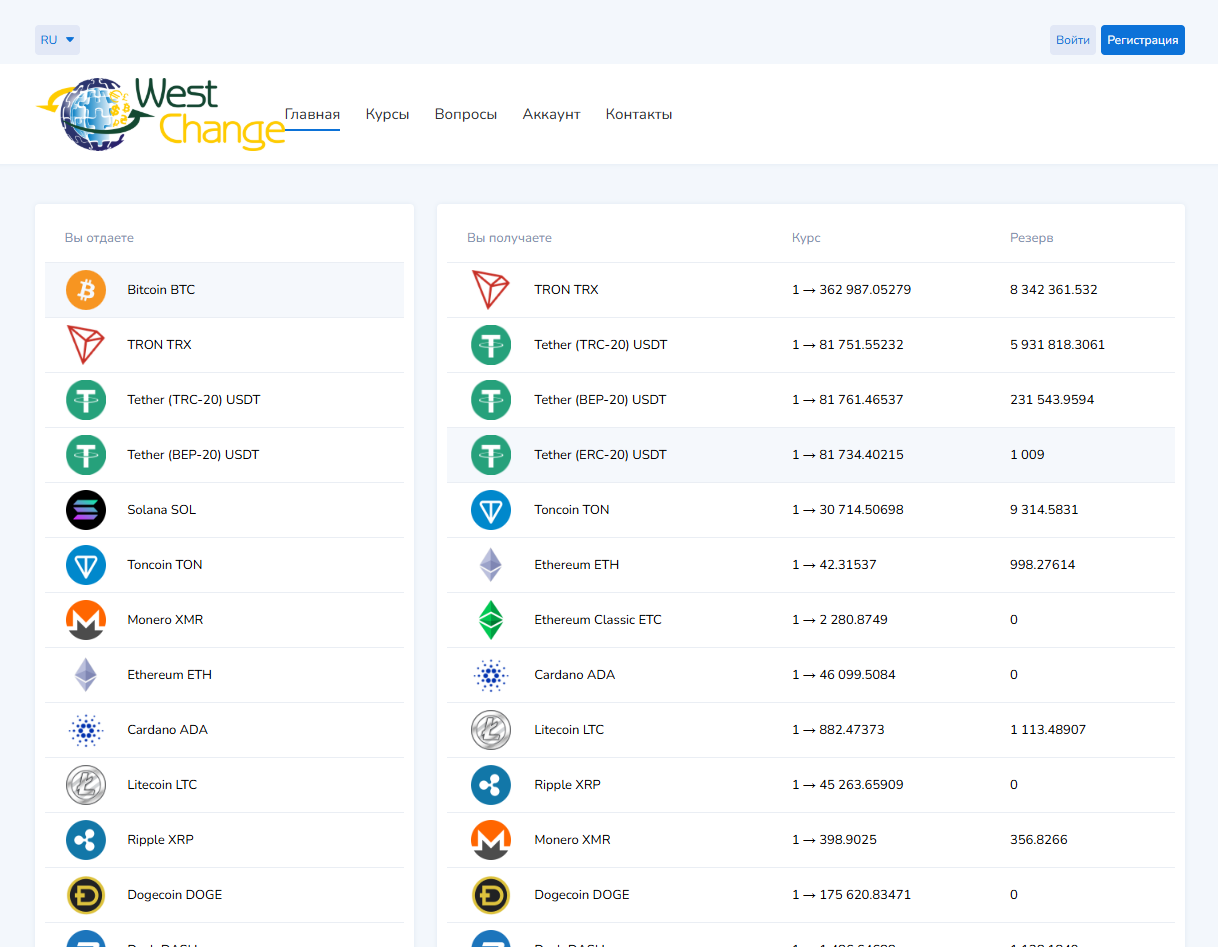Click Tether BEP-20 icon in give list
This screenshot has width=1218, height=947.
tap(86, 455)
